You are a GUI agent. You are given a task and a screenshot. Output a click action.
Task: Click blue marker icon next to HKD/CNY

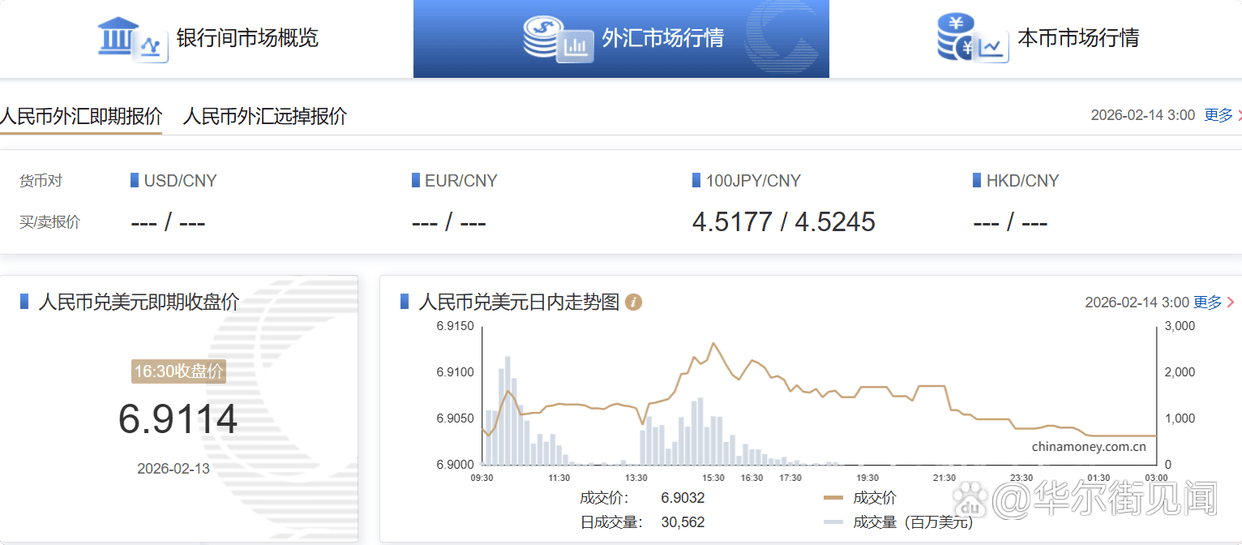point(977,181)
